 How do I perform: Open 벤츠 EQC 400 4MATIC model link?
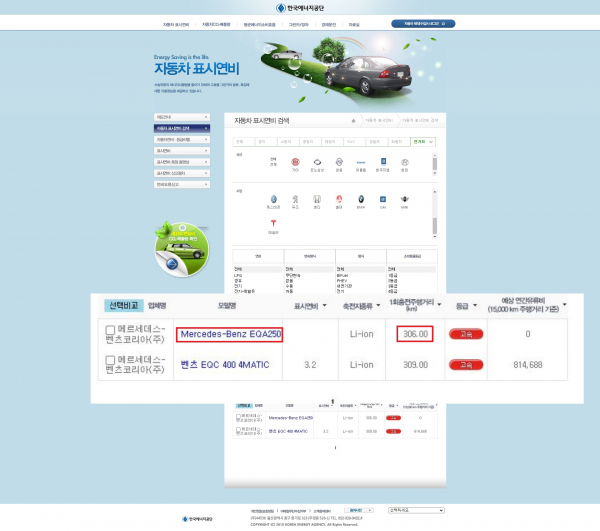click(x=225, y=365)
